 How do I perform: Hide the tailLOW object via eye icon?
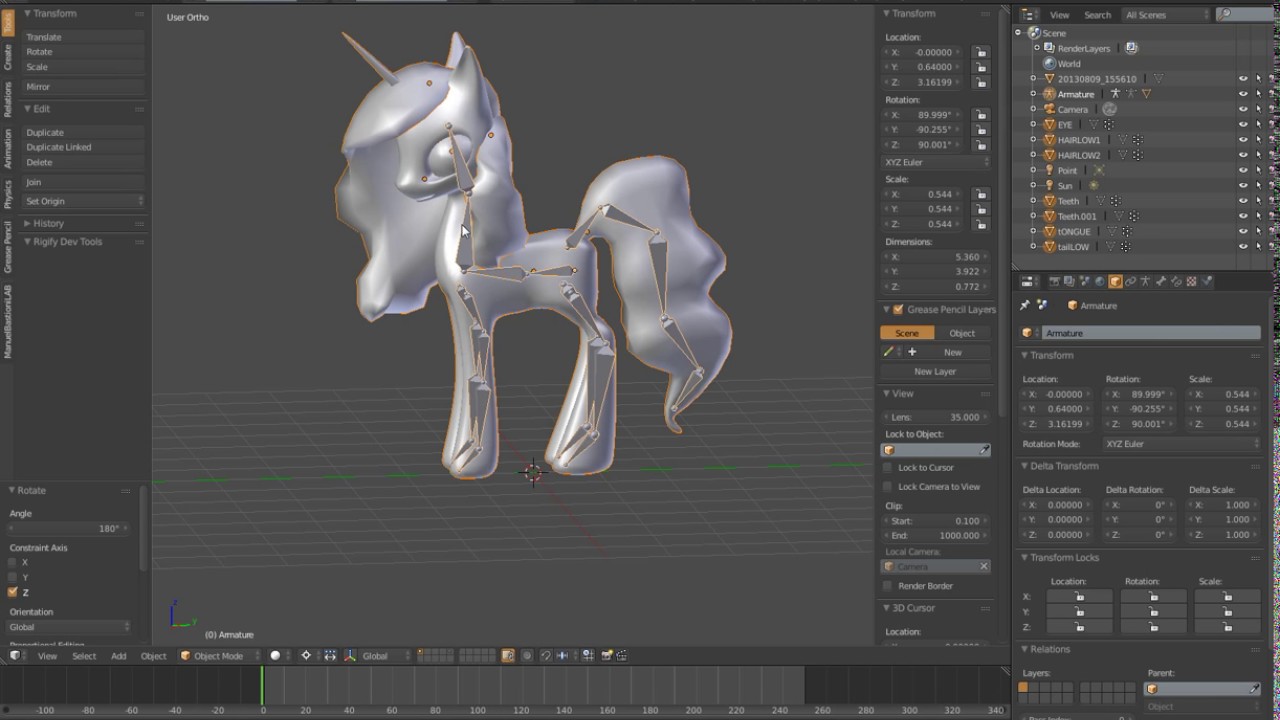click(x=1243, y=247)
